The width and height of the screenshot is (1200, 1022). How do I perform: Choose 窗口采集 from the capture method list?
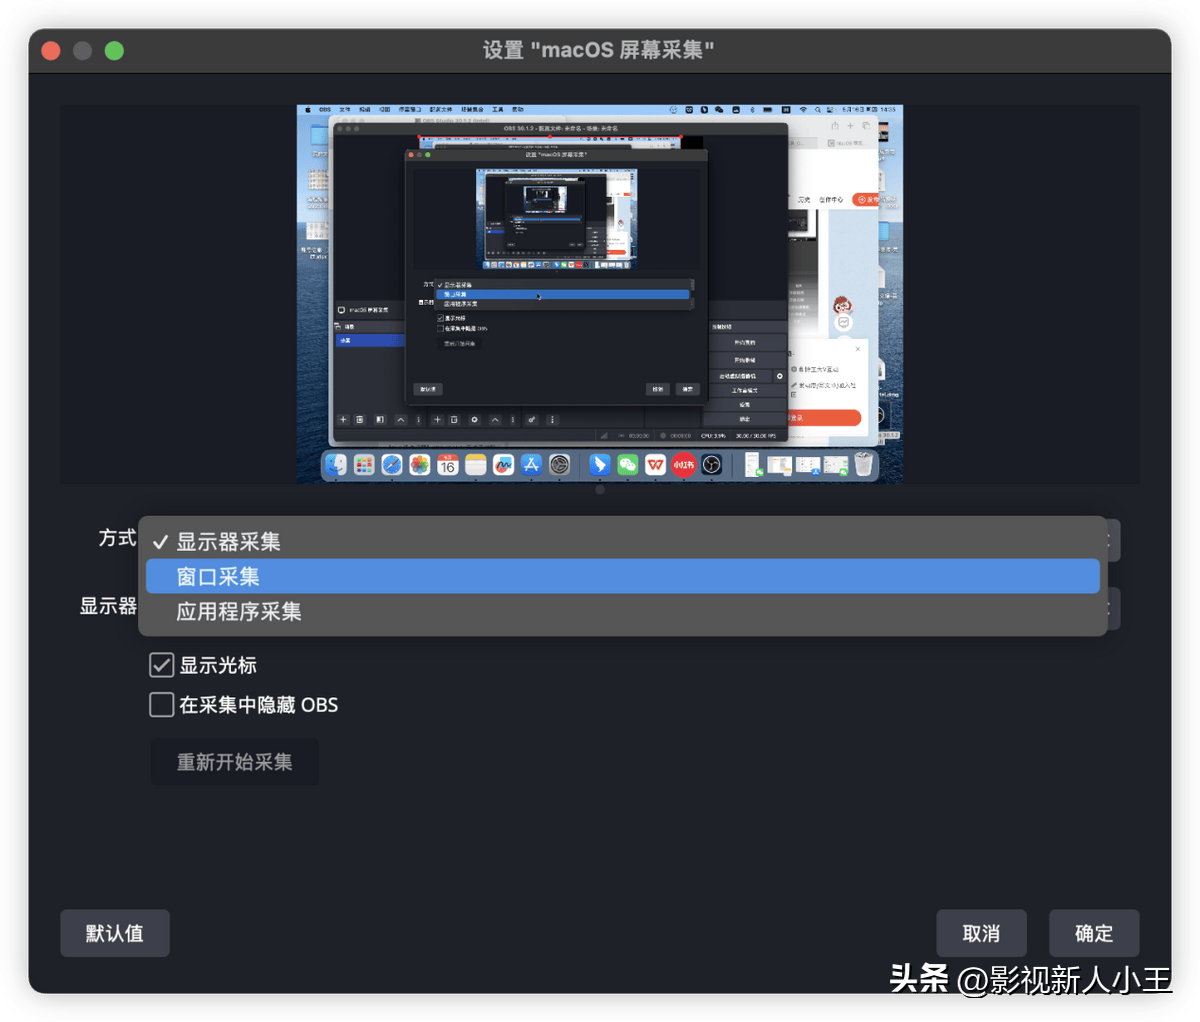(x=620, y=577)
